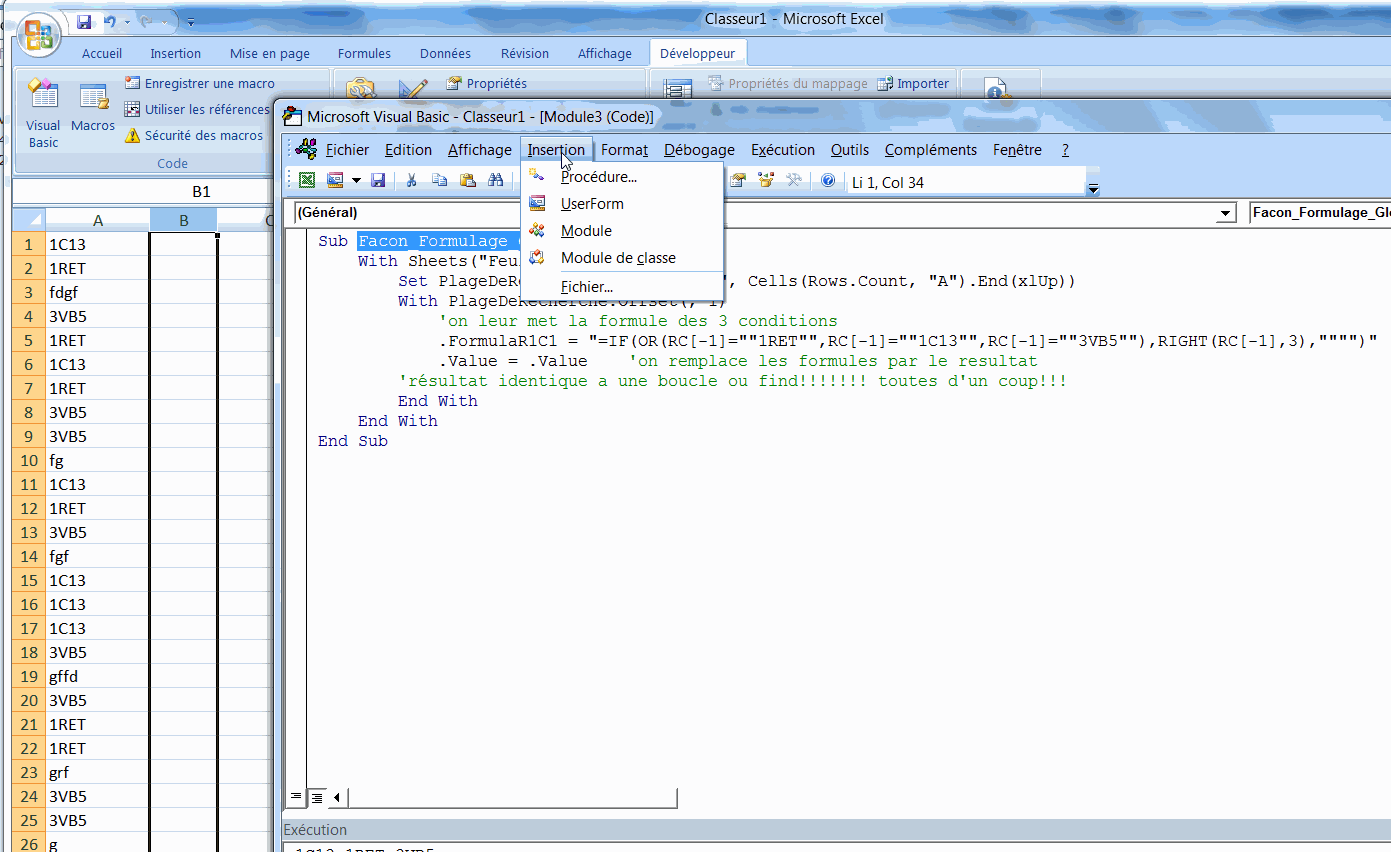The image size is (1391, 852).
Task: Click the Paste clipboard icon
Action: click(467, 181)
